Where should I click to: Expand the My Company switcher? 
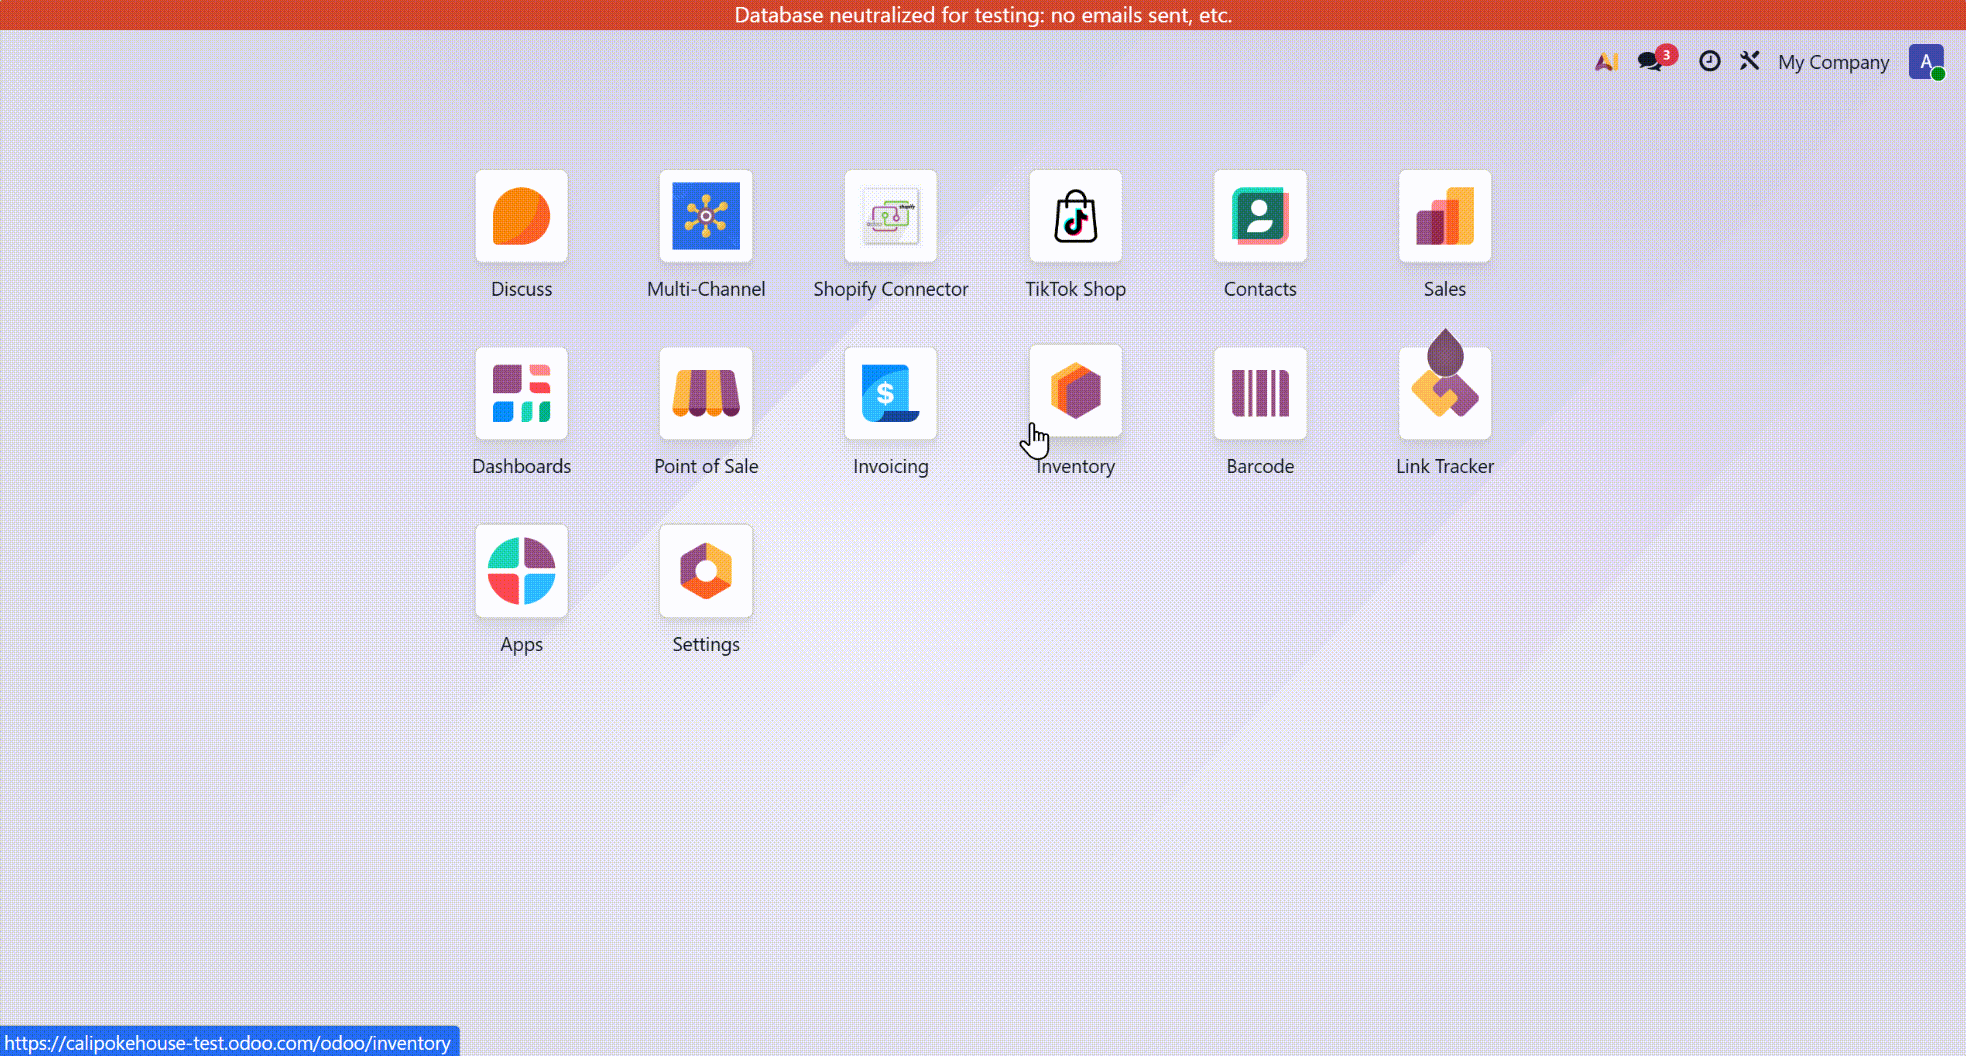[x=1833, y=62]
